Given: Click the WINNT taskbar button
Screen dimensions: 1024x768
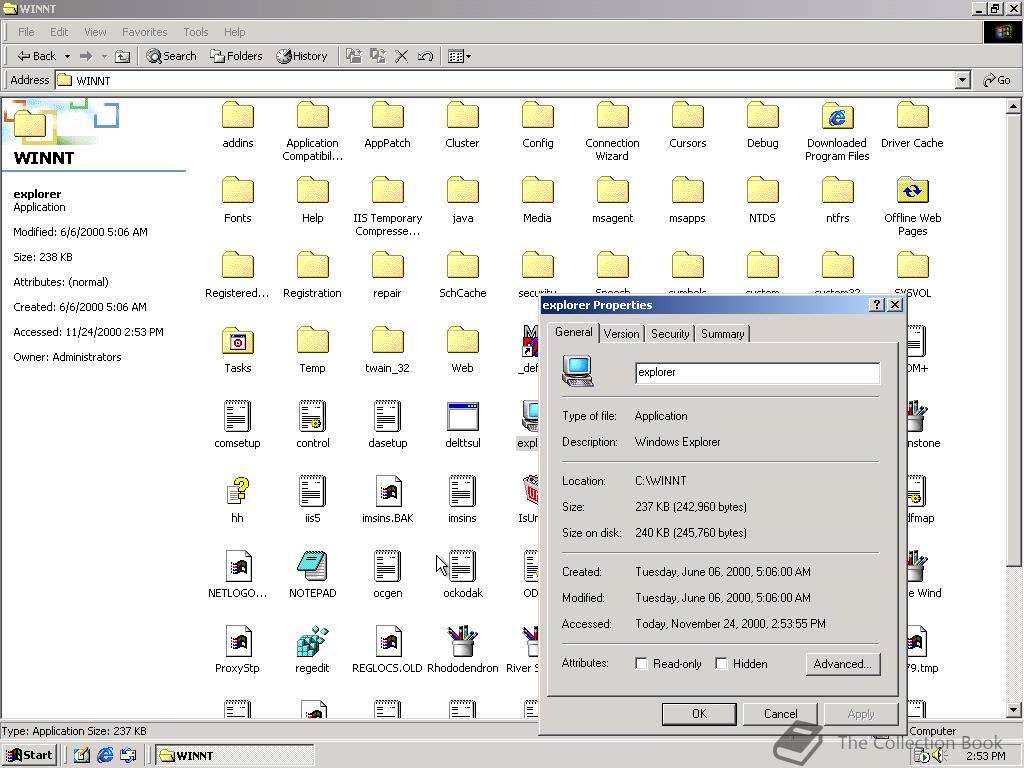Looking at the screenshot, I should click(x=235, y=756).
